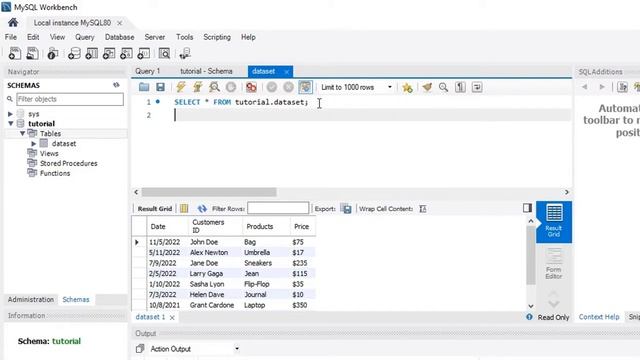Open the Database menu
The width and height of the screenshot is (640, 360).
[120, 37]
